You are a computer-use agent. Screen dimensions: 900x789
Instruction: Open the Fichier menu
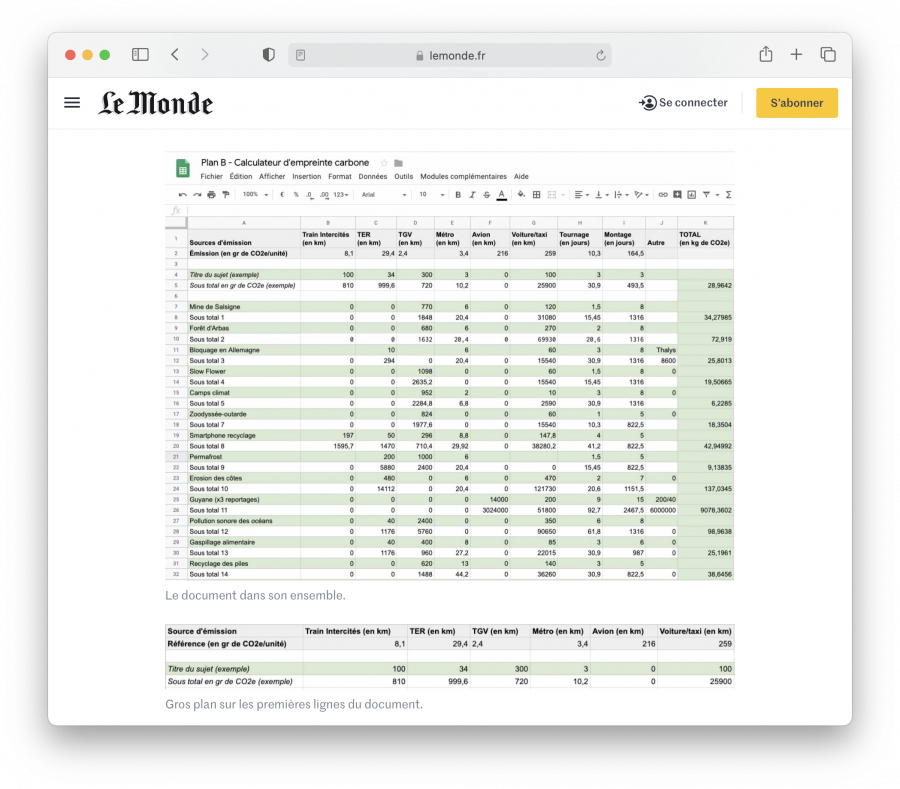click(x=211, y=176)
